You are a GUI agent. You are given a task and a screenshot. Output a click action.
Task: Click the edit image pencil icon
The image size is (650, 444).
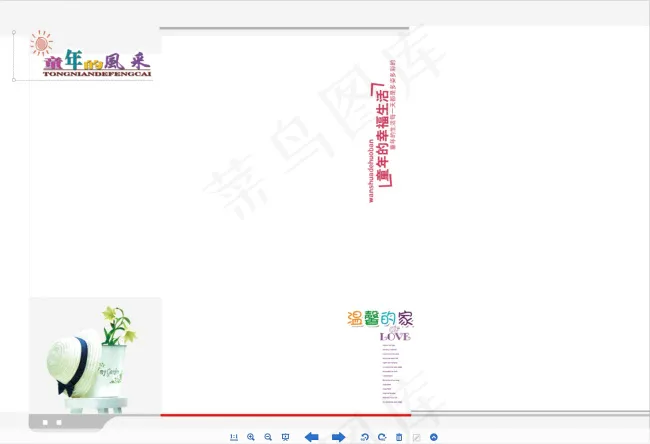pos(416,437)
